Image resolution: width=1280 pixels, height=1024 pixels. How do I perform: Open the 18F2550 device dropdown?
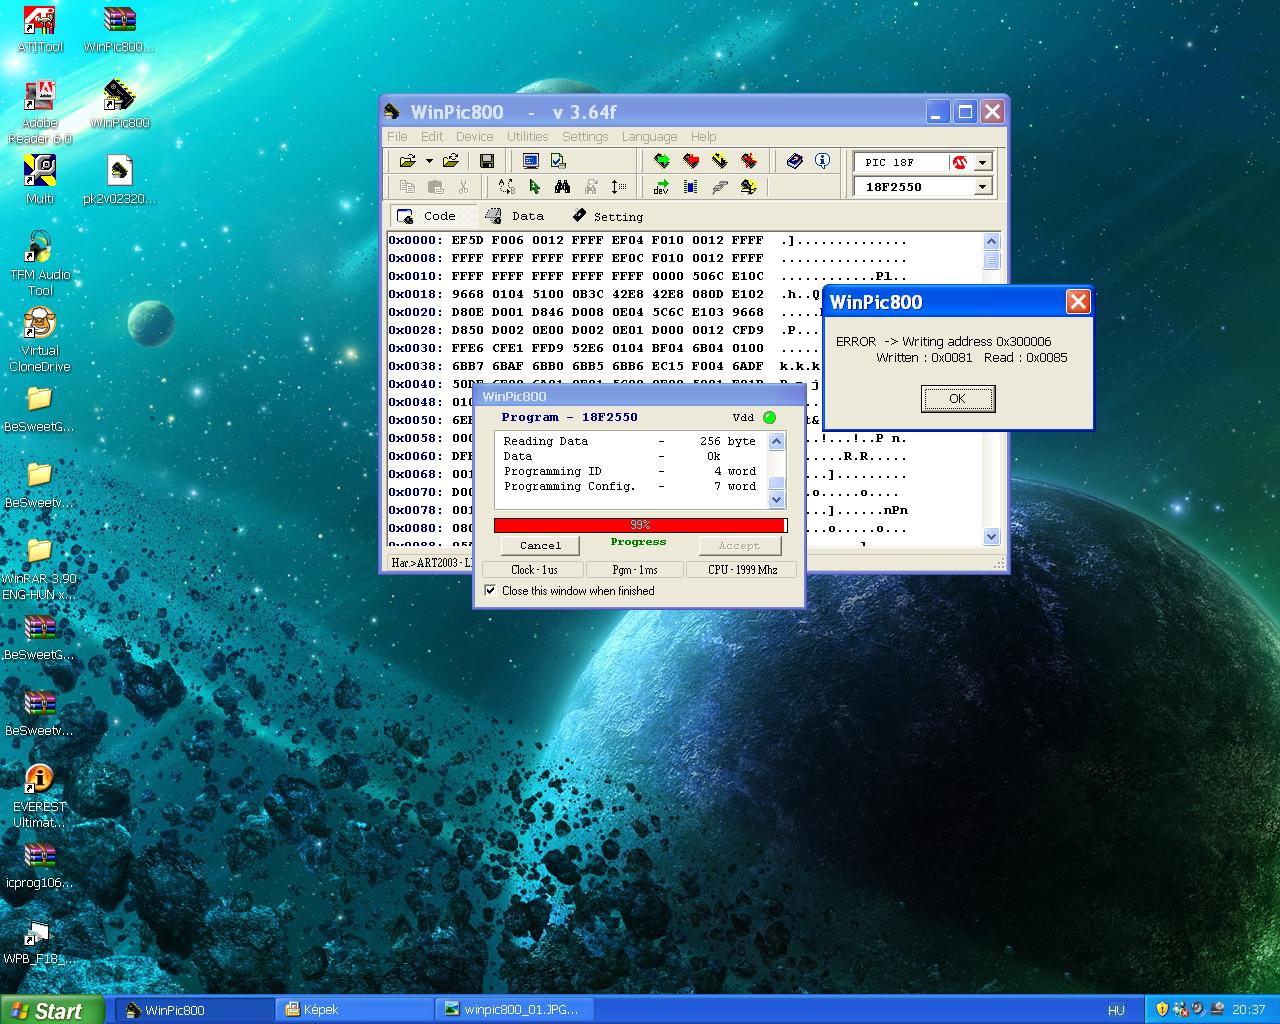point(982,187)
